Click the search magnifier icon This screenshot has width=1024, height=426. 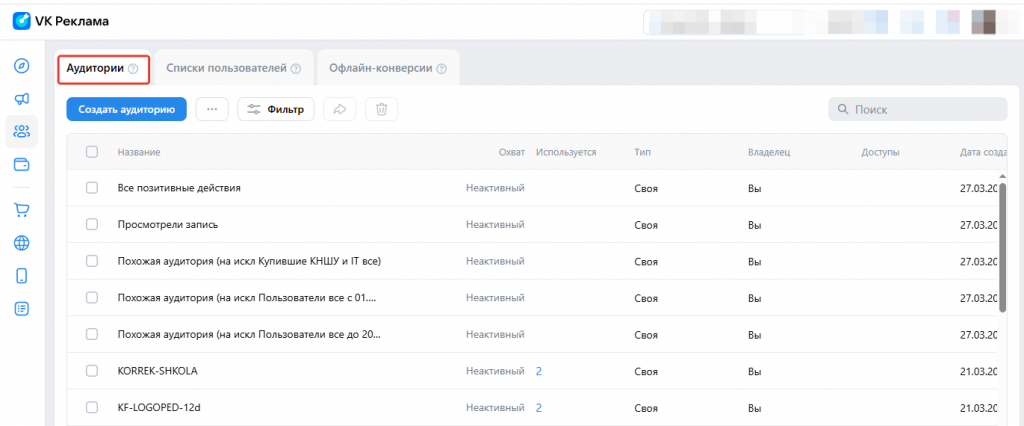[843, 109]
